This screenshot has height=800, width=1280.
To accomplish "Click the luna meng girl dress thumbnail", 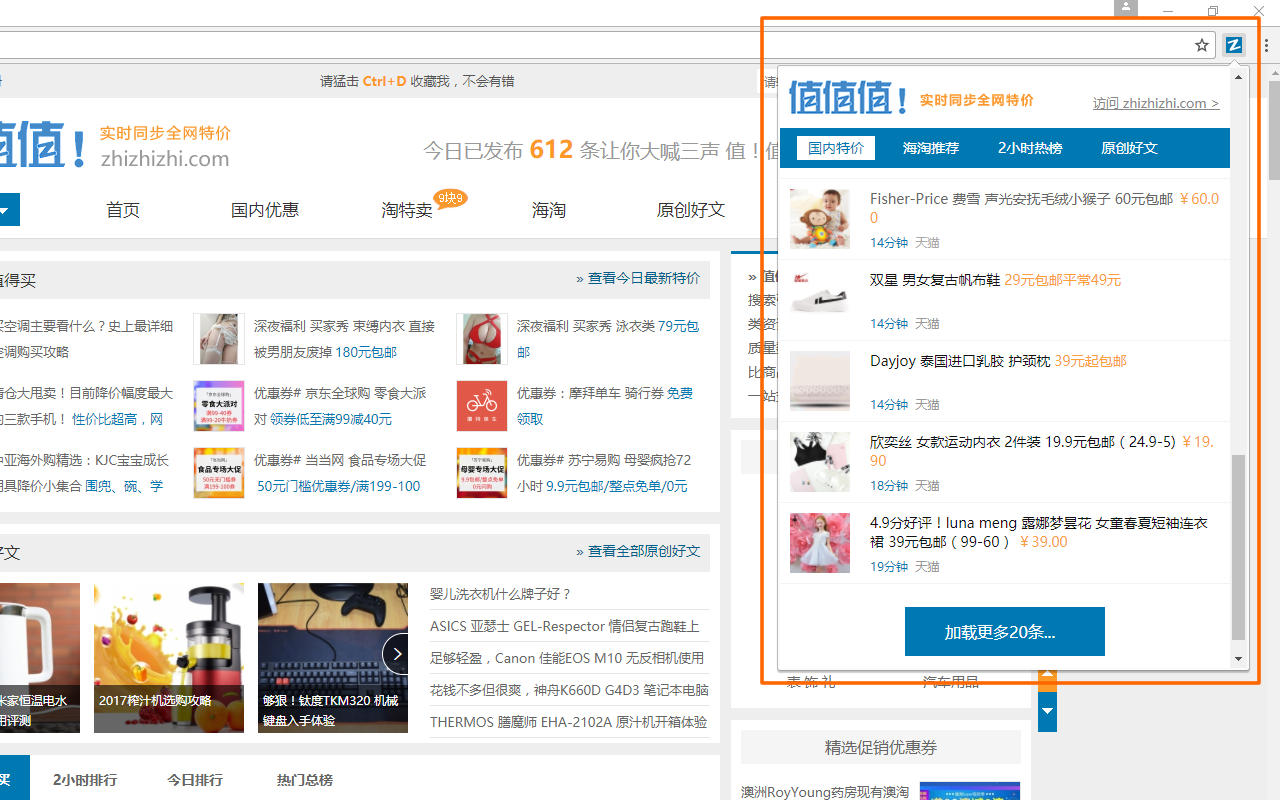I will pos(820,543).
